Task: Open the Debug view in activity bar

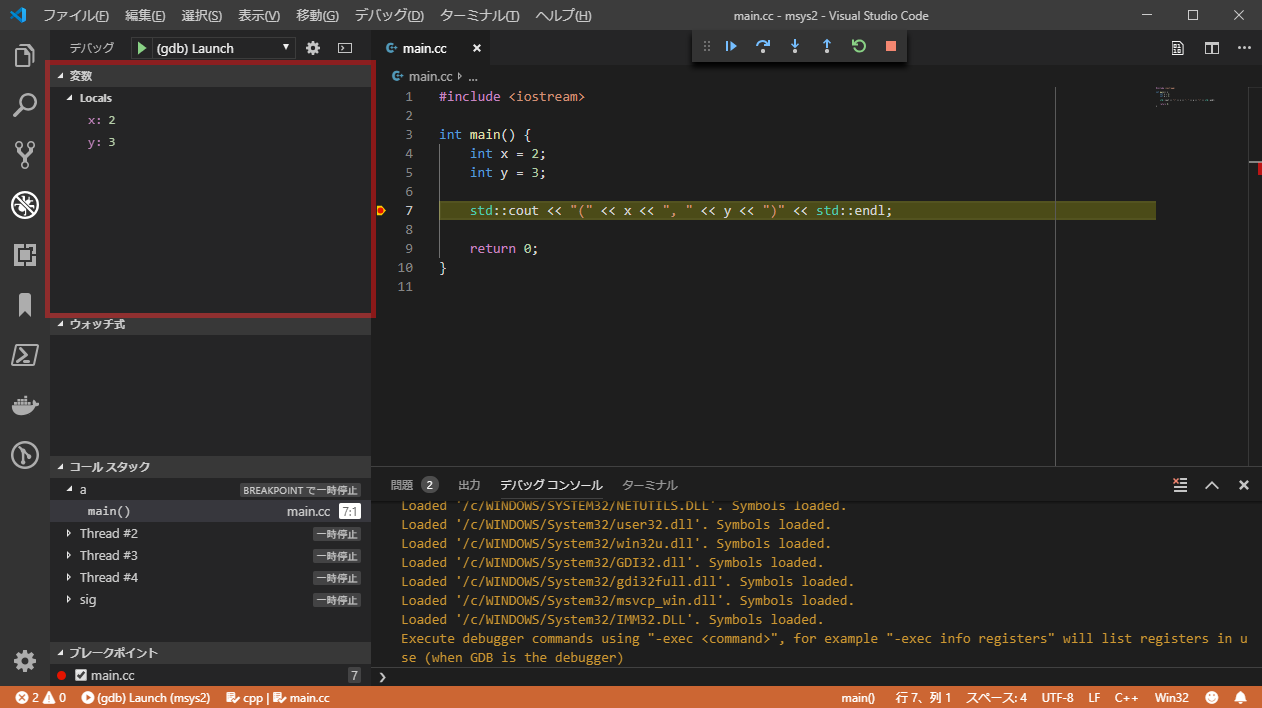Action: tap(25, 205)
